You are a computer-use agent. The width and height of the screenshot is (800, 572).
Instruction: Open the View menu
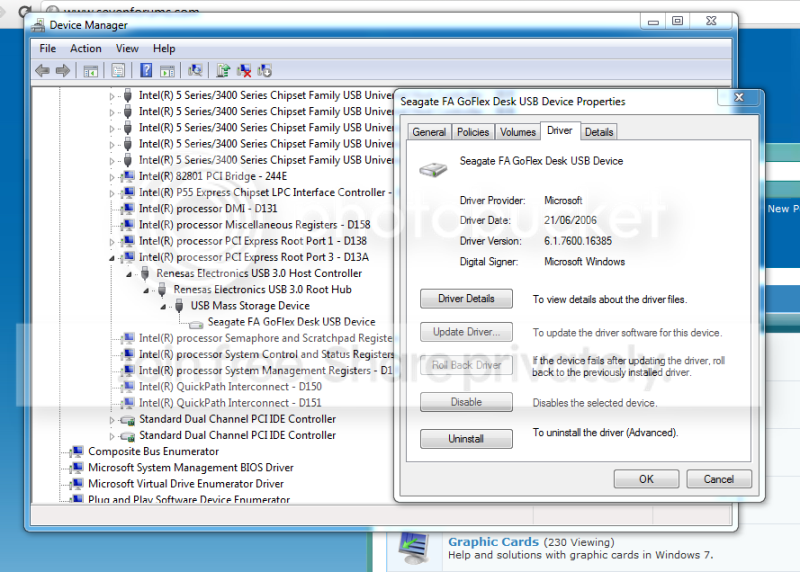127,48
